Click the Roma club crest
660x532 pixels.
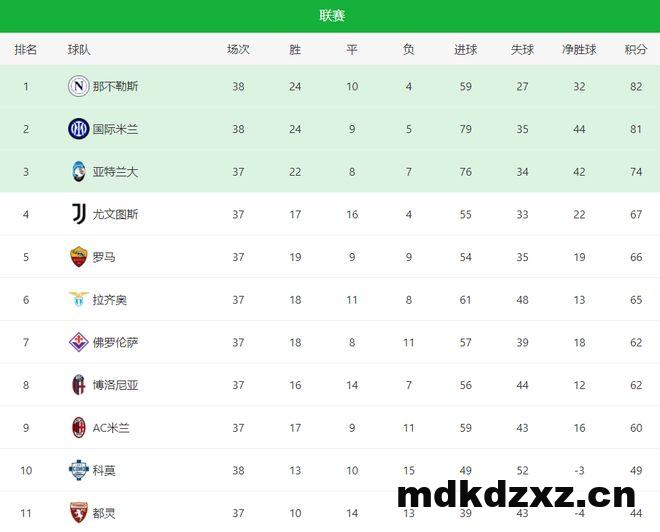[x=78, y=257]
